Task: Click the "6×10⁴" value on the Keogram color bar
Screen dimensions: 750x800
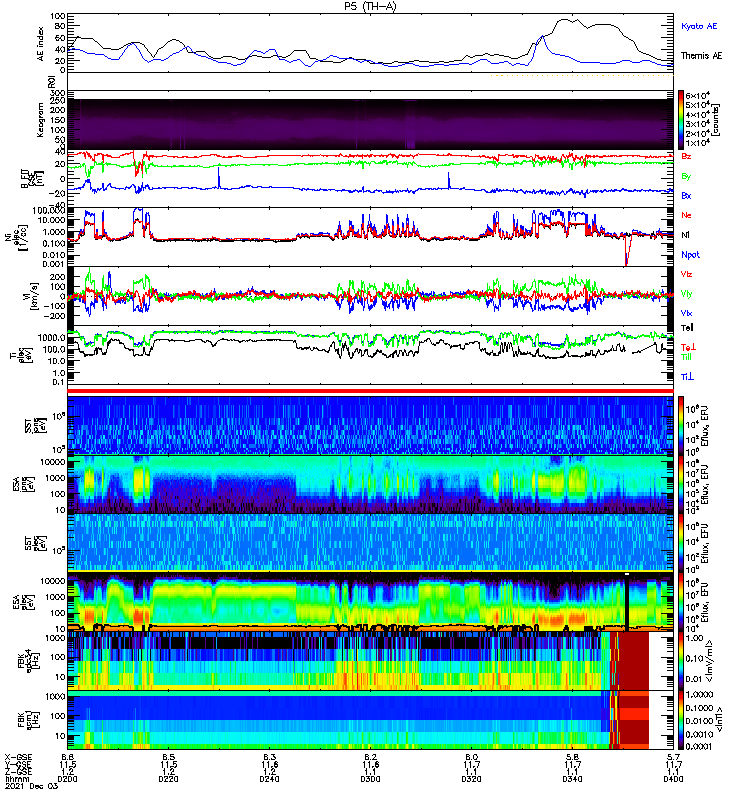Action: pyautogui.click(x=698, y=96)
